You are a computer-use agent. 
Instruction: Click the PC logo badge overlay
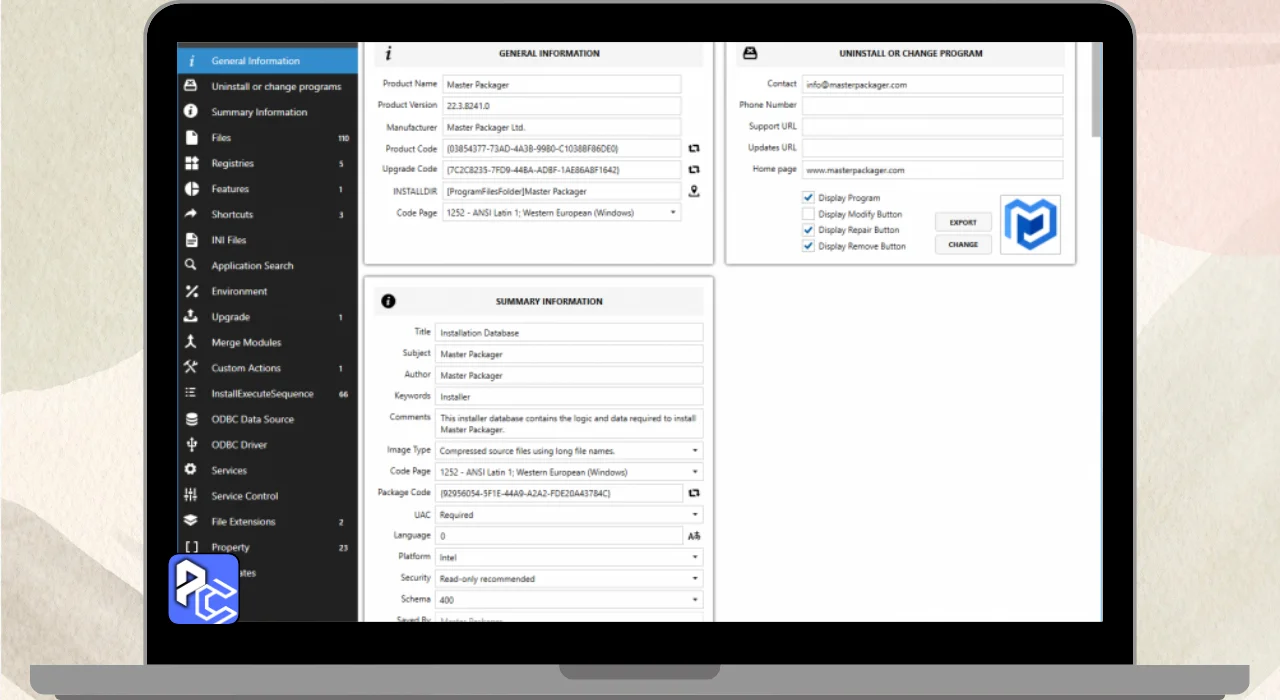point(204,588)
